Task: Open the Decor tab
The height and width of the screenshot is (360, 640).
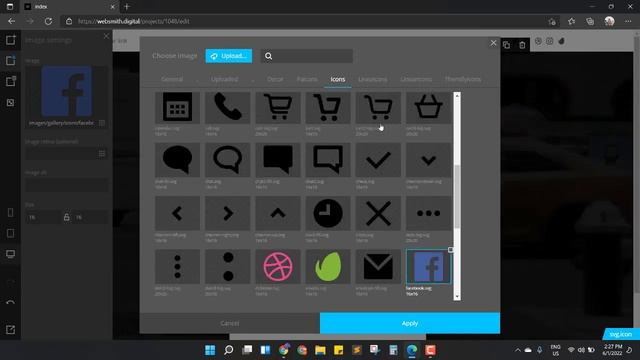Action: [x=275, y=79]
